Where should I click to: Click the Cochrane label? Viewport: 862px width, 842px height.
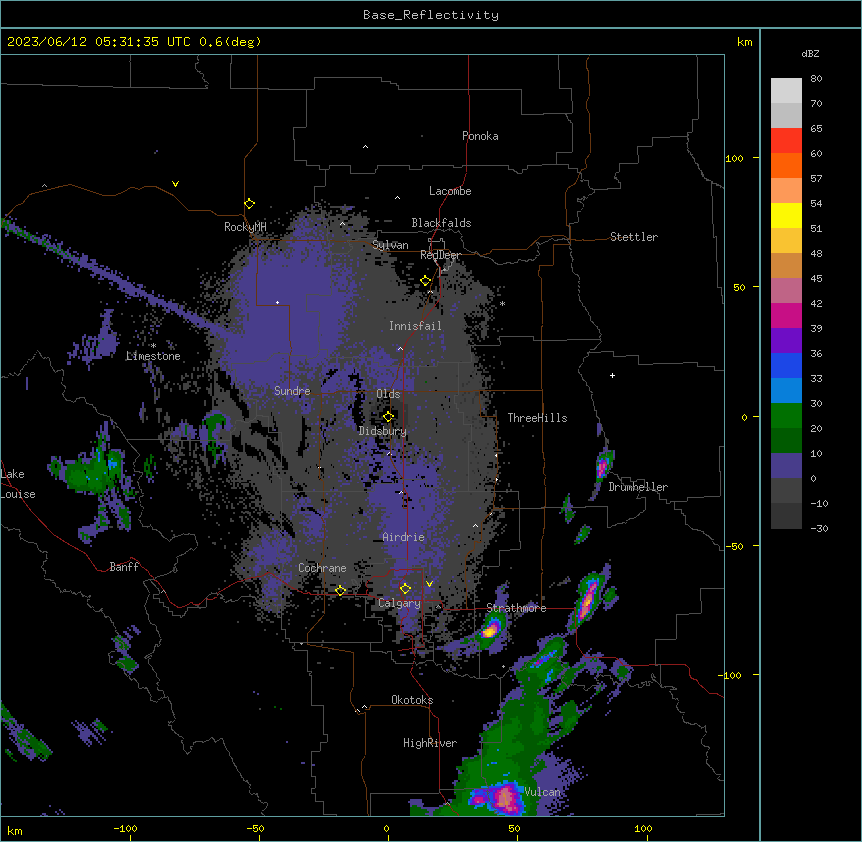(322, 568)
